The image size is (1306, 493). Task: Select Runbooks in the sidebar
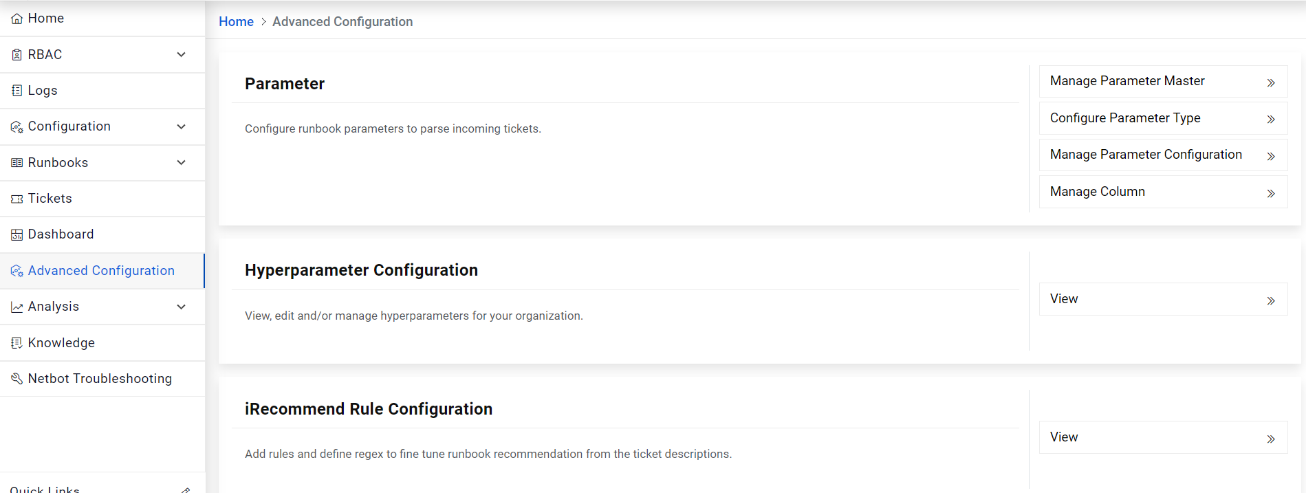point(58,163)
